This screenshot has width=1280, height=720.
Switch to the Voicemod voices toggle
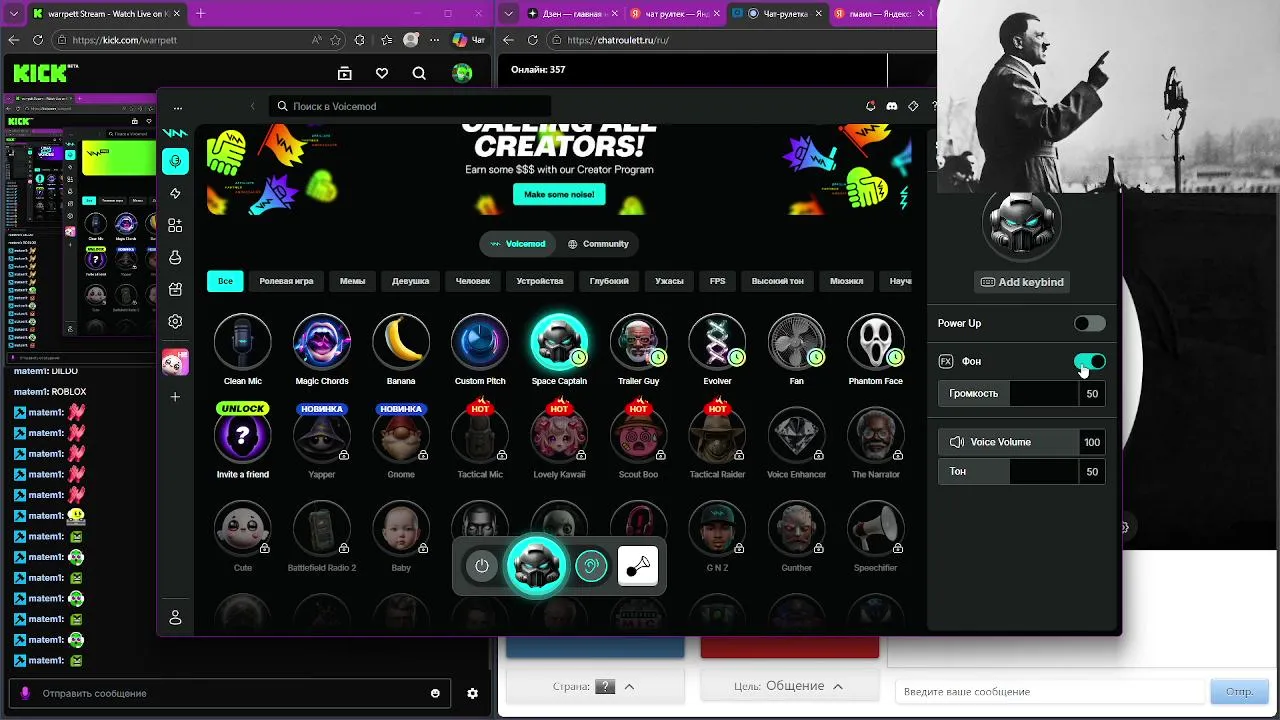click(x=518, y=244)
